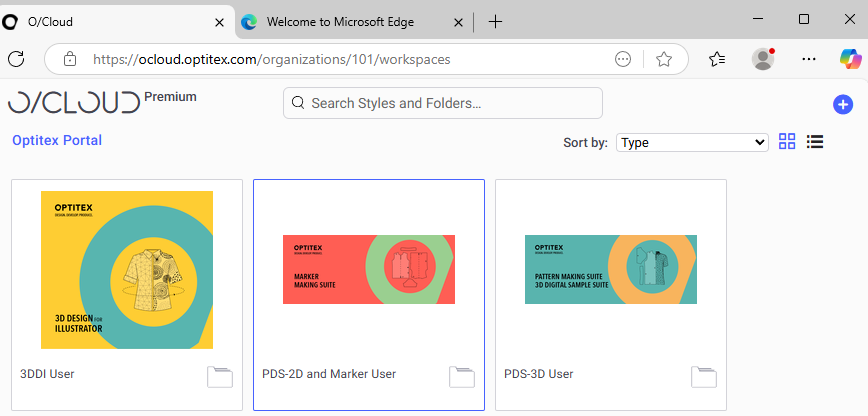Click the folder icon on 3DDI User card
The width and height of the screenshot is (868, 416).
(220, 377)
